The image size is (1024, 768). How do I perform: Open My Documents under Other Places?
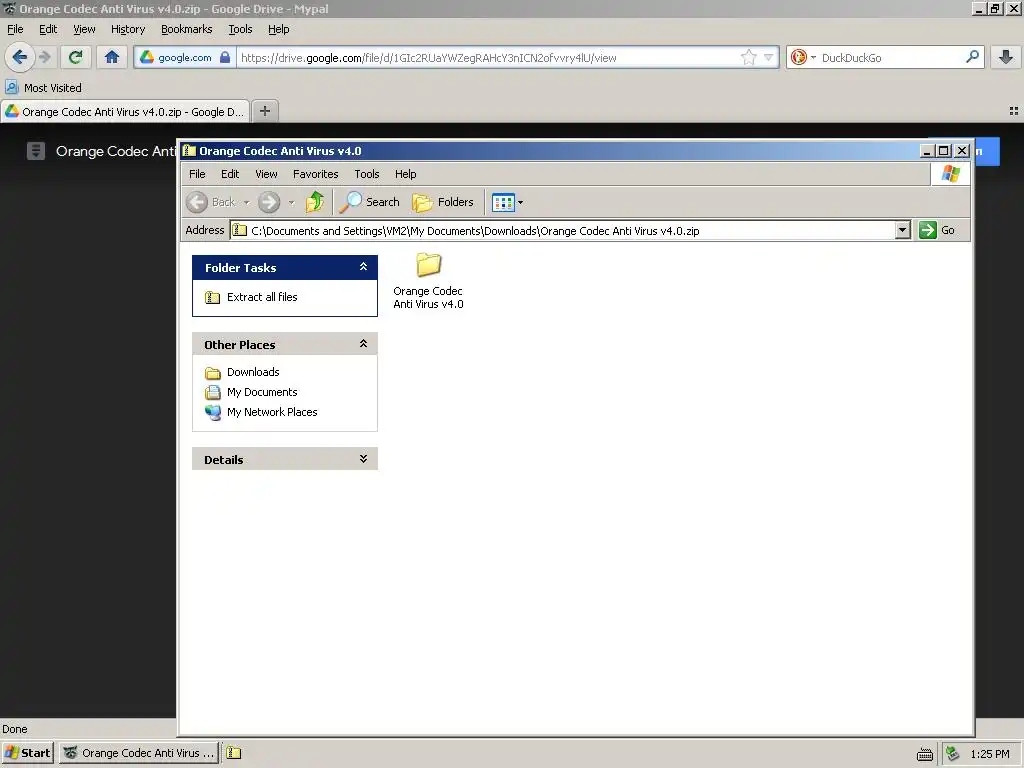tap(251, 392)
